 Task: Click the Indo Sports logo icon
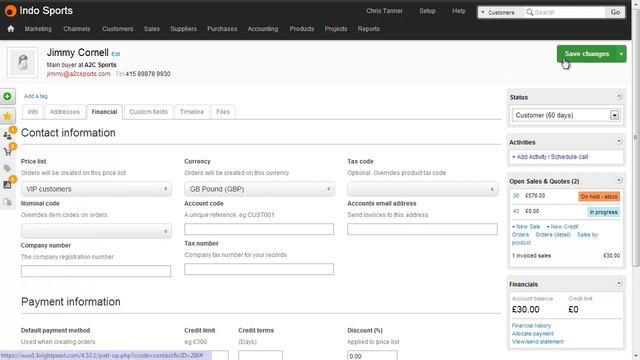pyautogui.click(x=10, y=11)
